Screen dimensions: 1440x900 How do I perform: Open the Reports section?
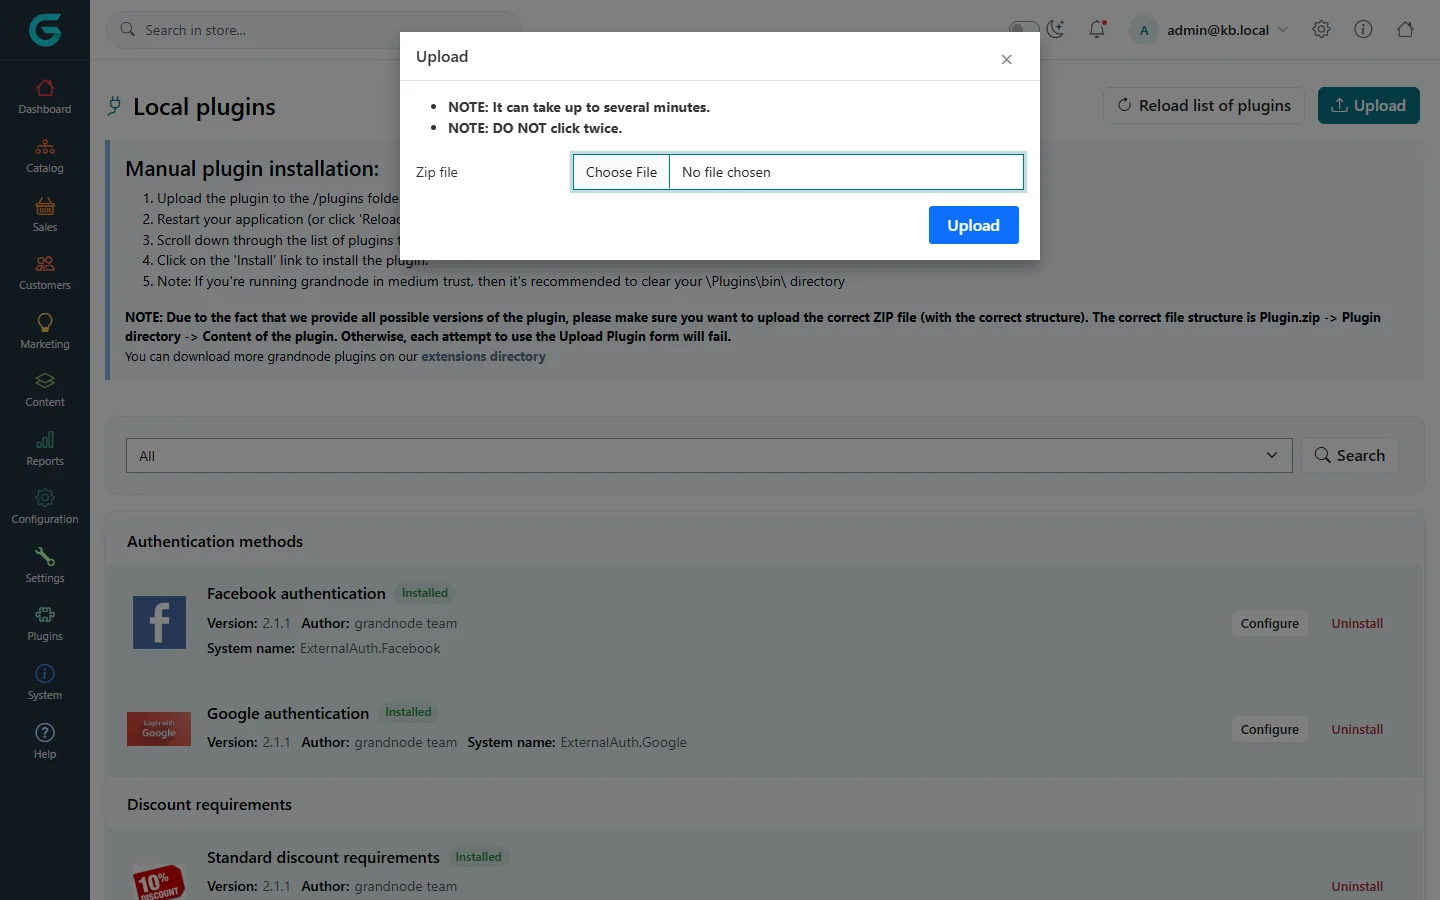point(45,449)
